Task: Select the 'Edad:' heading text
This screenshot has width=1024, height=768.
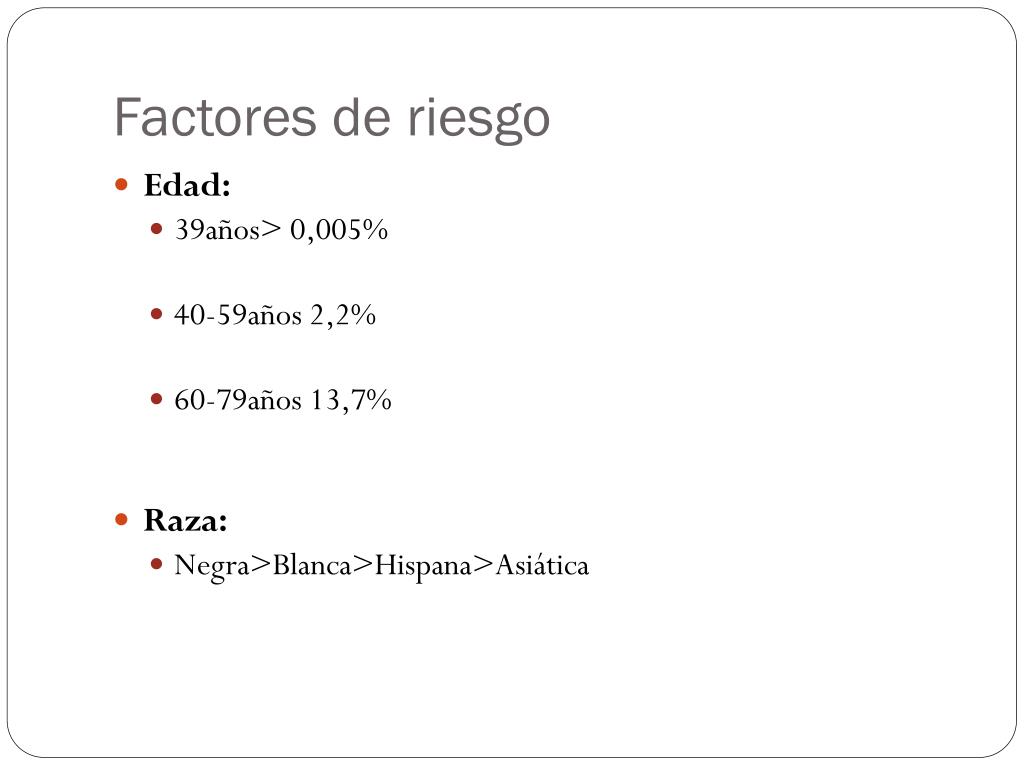Action: point(187,185)
